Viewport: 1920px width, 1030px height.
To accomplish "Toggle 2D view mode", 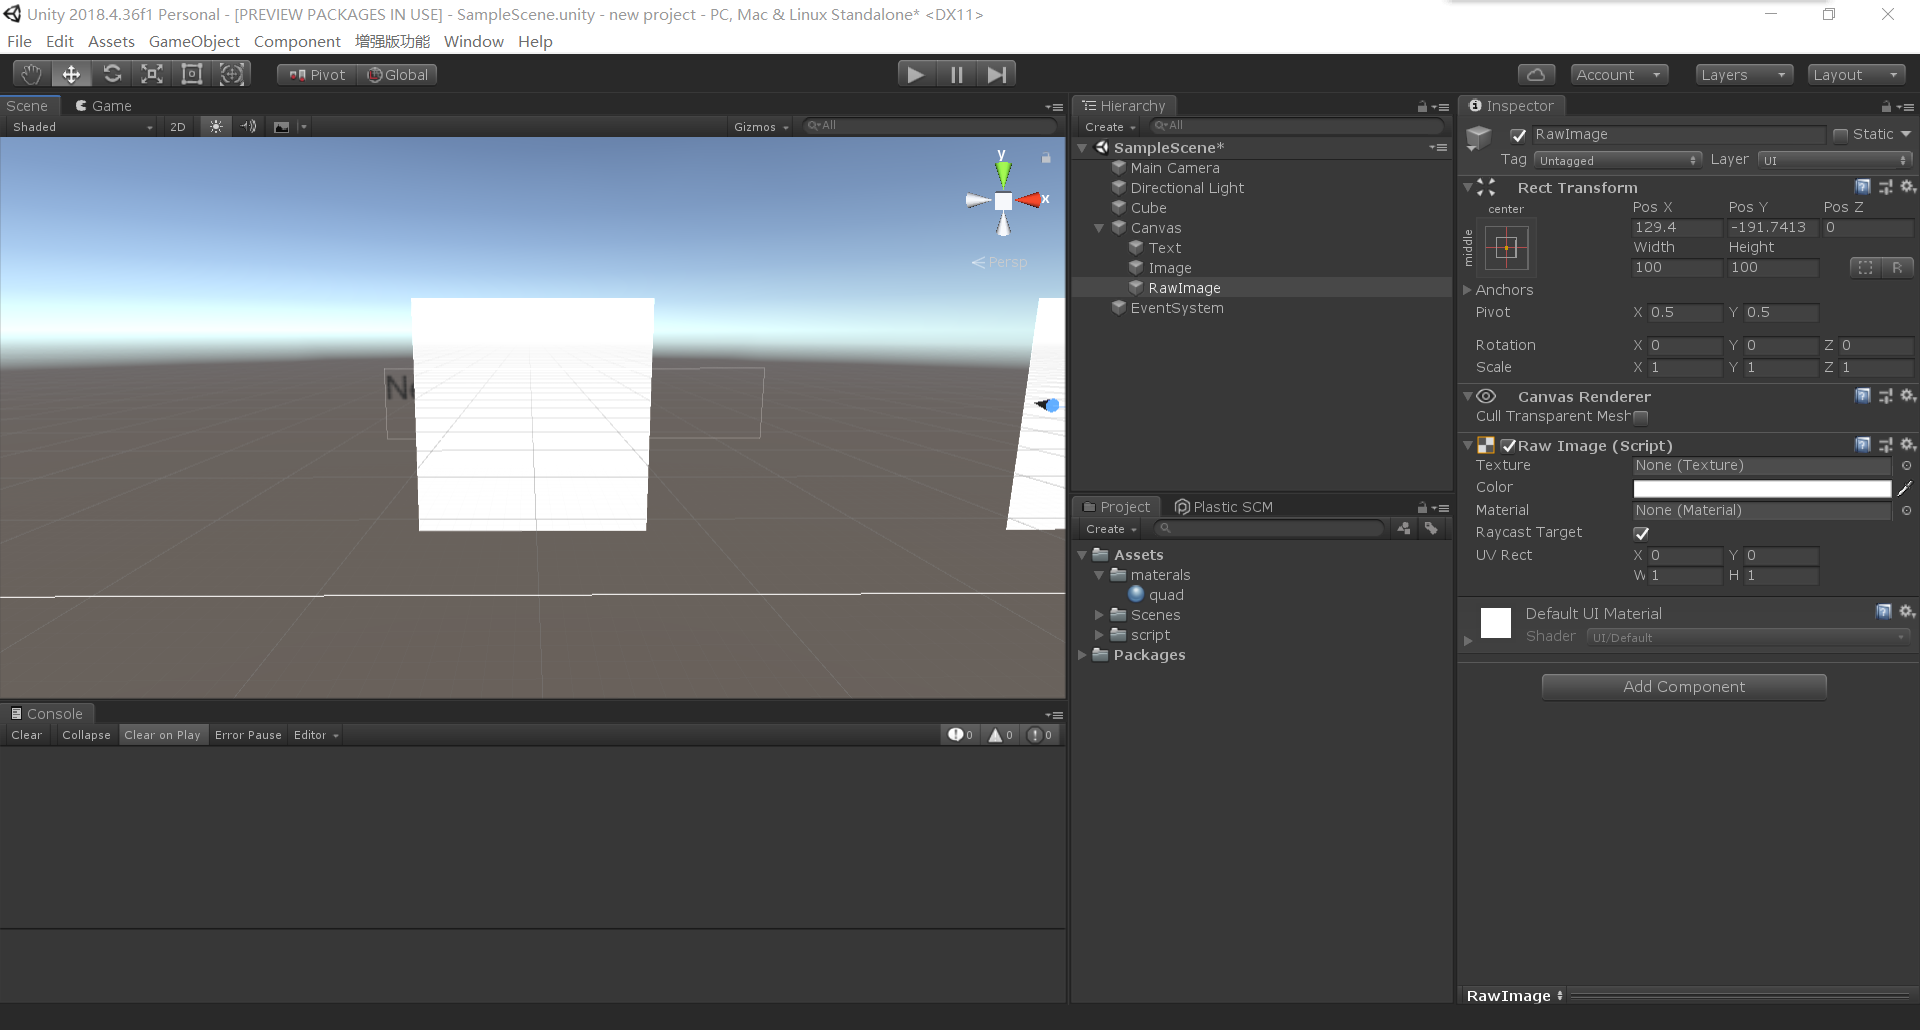I will point(178,127).
